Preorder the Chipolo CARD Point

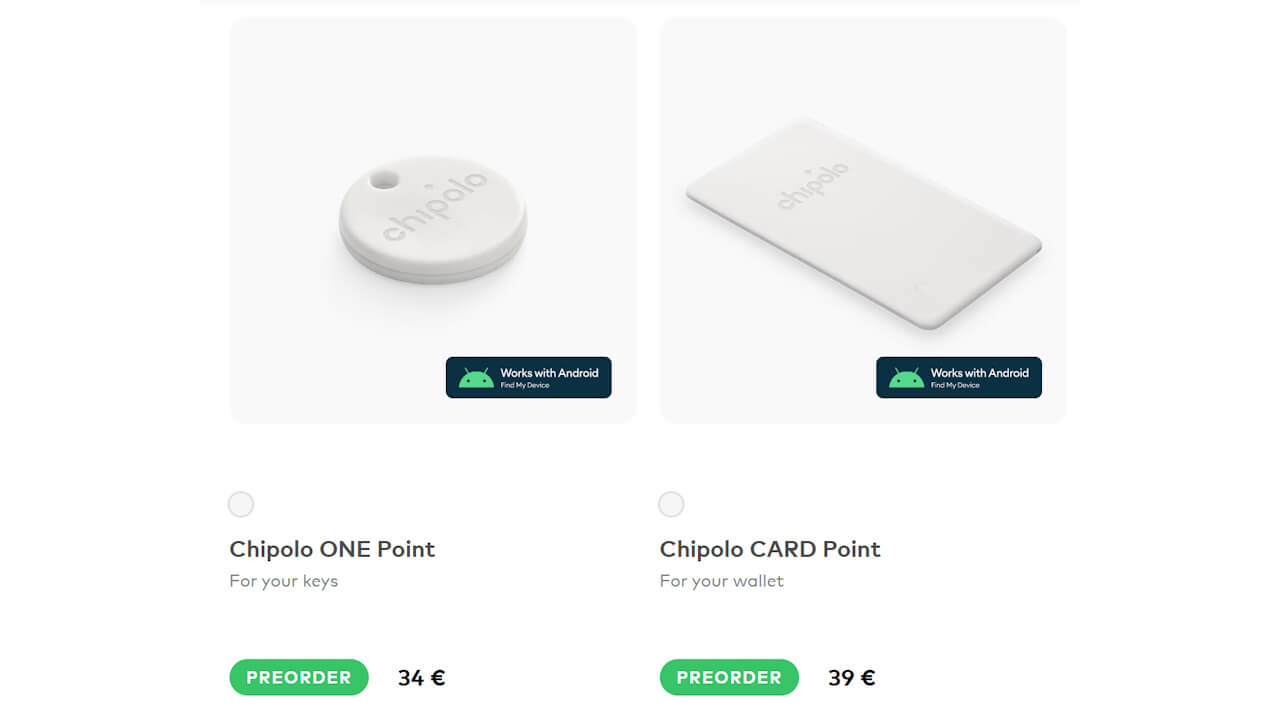(x=728, y=677)
